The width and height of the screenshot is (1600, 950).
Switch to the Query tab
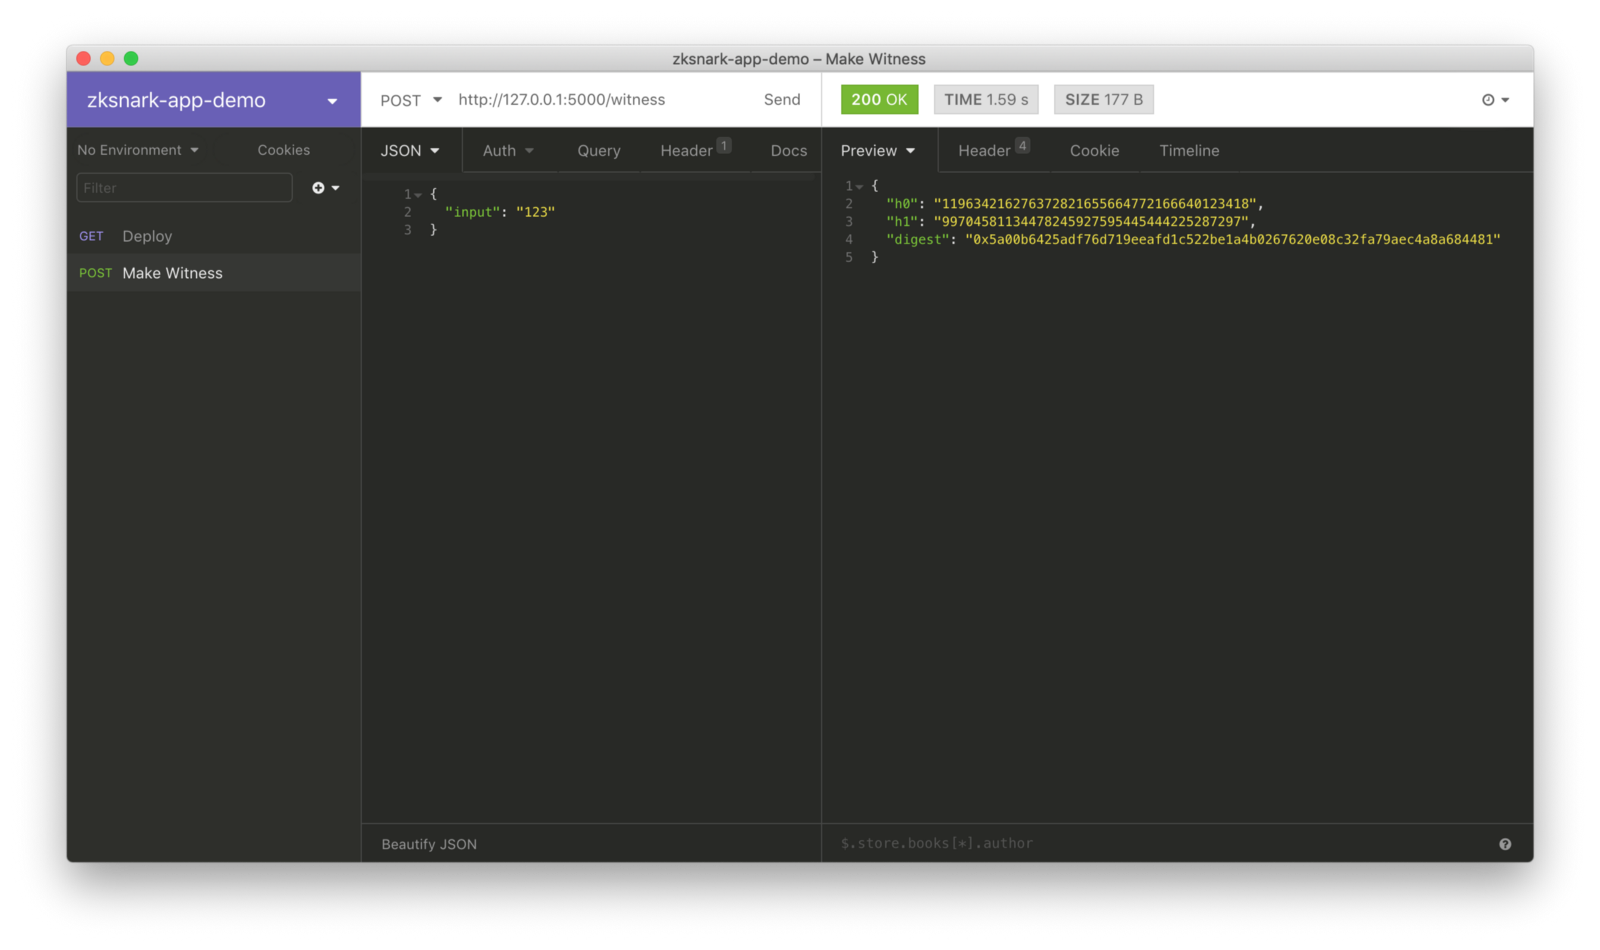pyautogui.click(x=598, y=151)
